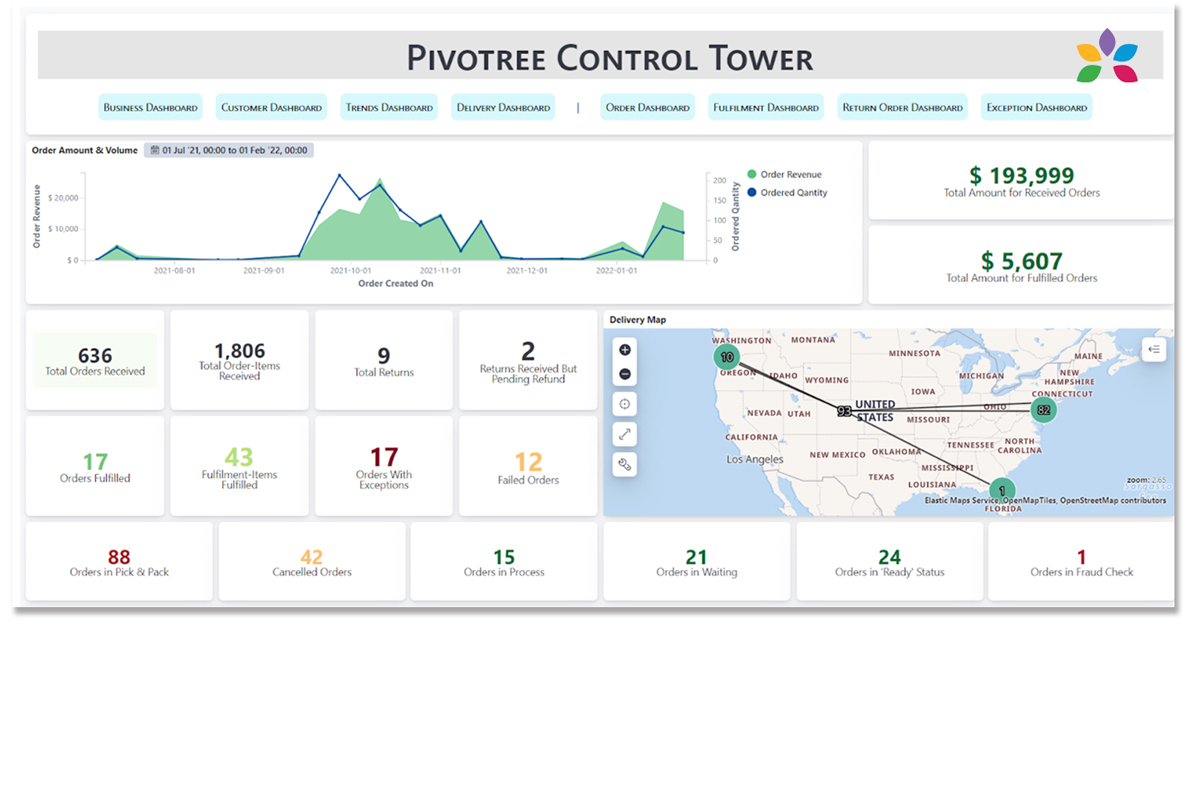
Task: Switch to the Customer Dashboard
Action: tap(272, 108)
